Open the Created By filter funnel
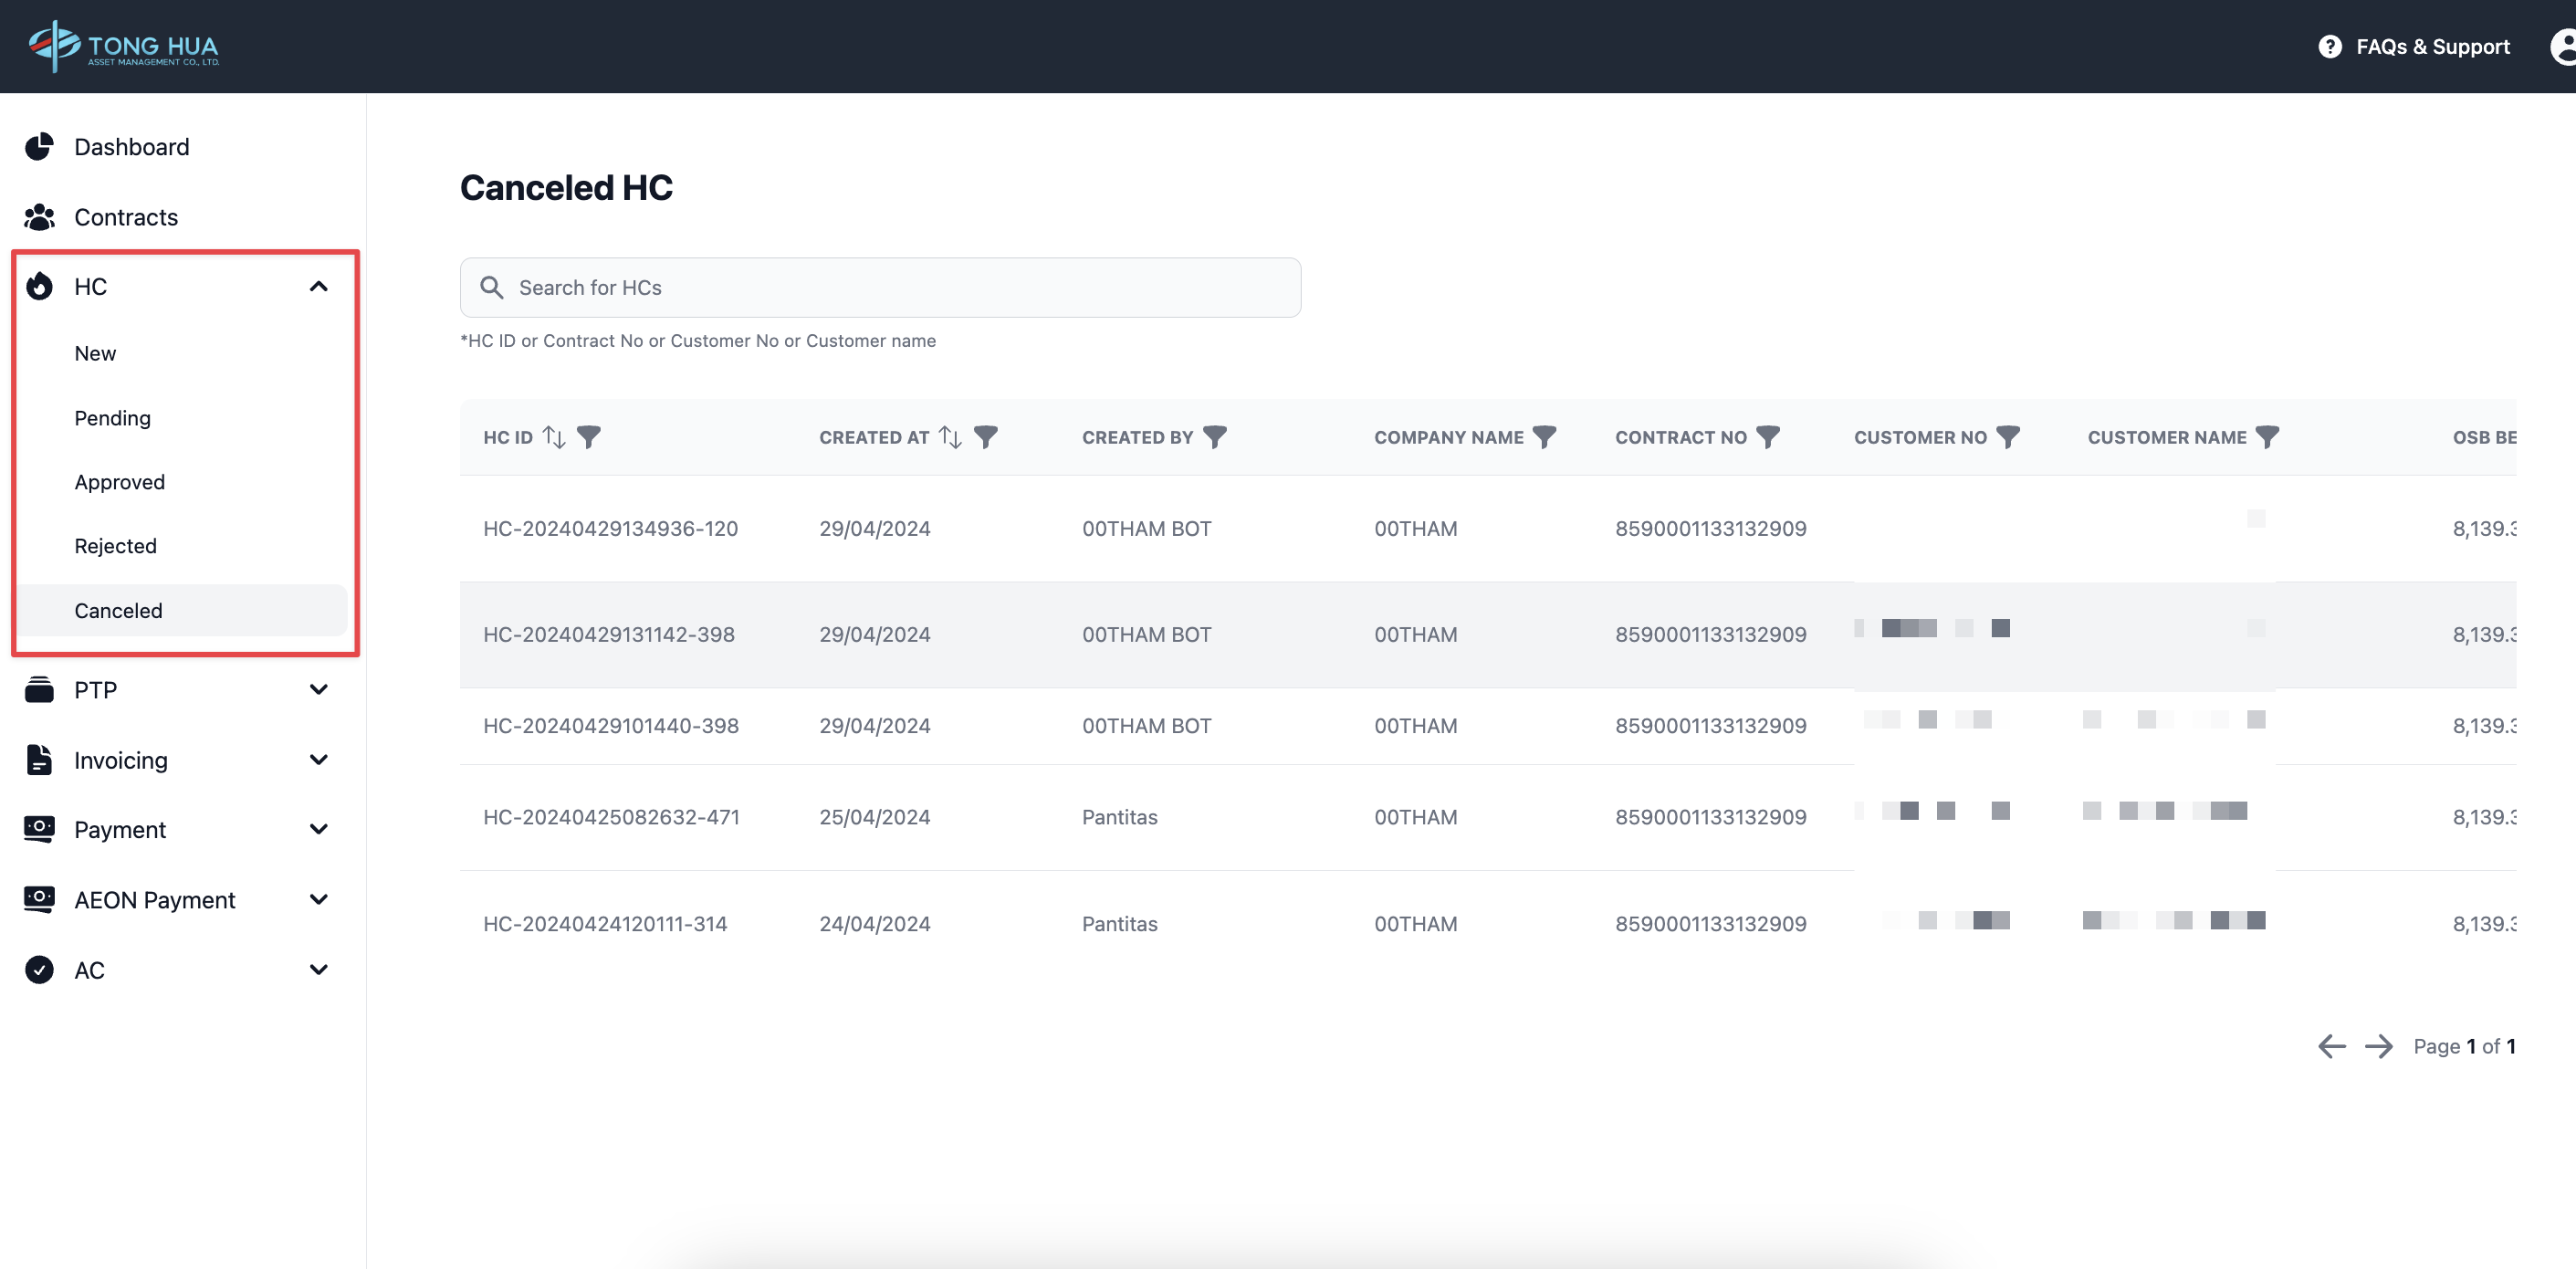 point(1214,437)
